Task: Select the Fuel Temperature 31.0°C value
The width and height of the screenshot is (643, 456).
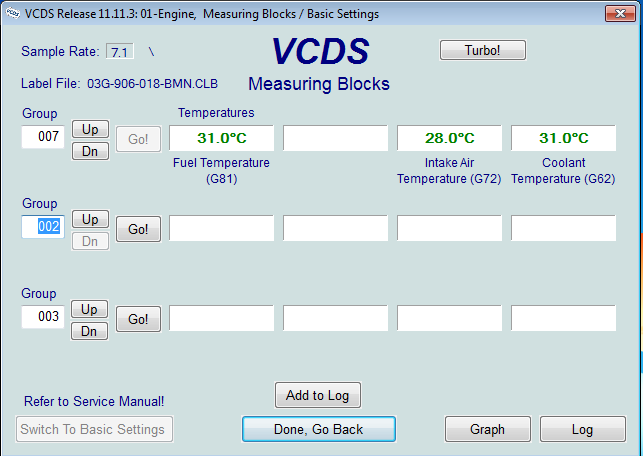Action: [x=221, y=138]
